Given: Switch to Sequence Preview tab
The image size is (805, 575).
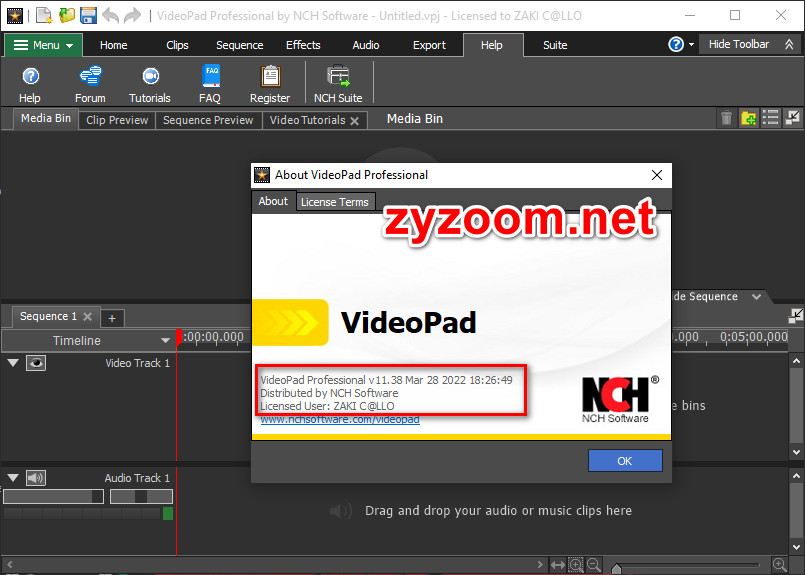Looking at the screenshot, I should 208,120.
